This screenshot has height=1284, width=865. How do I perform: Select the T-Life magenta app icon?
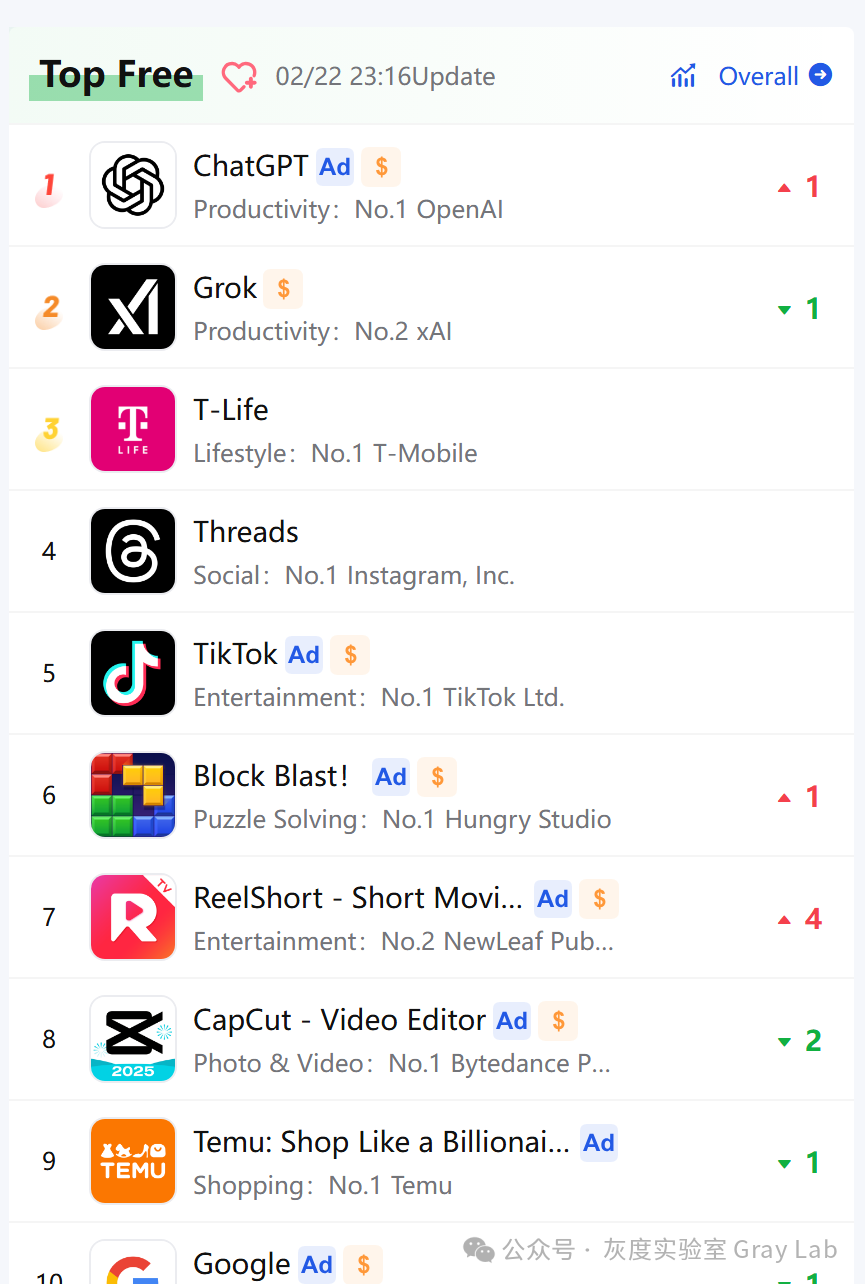tap(133, 429)
